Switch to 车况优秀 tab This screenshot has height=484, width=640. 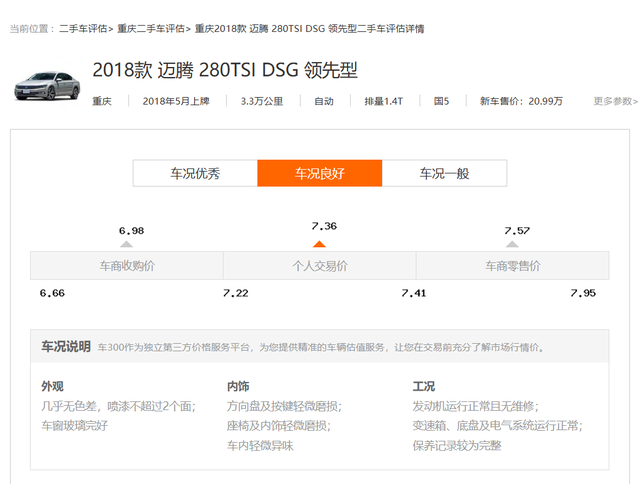tap(195, 173)
